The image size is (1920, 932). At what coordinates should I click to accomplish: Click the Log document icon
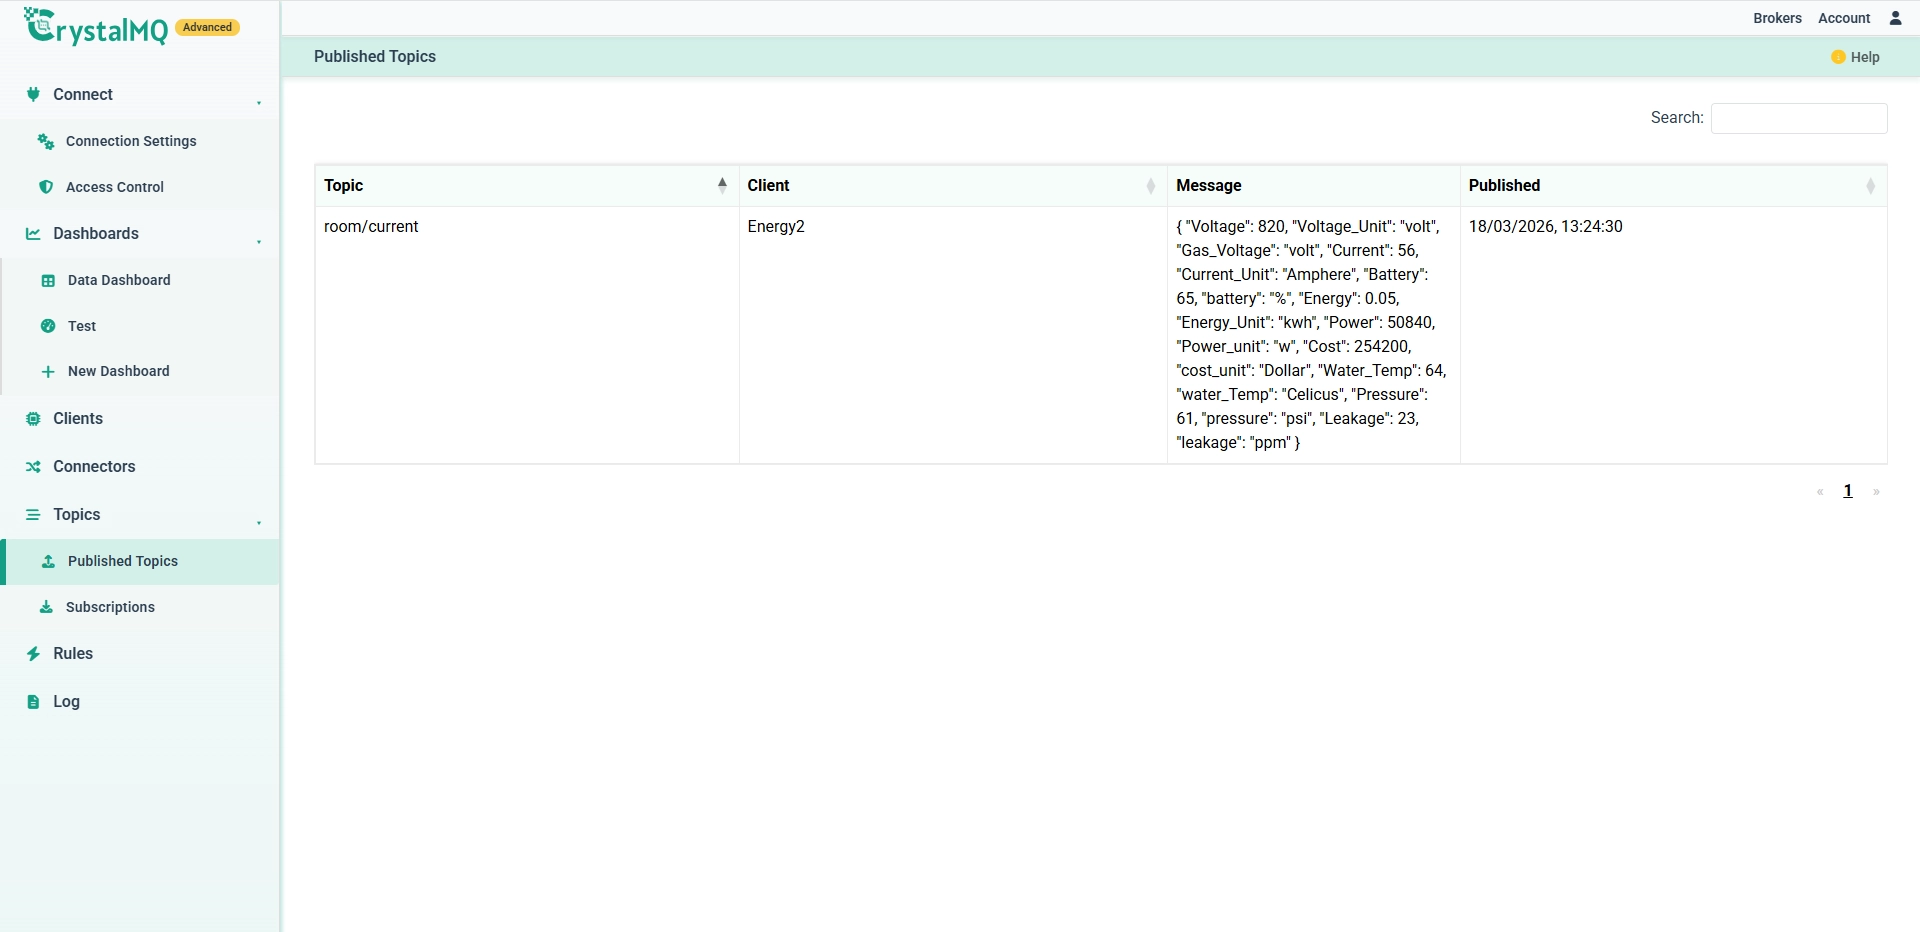coord(33,701)
